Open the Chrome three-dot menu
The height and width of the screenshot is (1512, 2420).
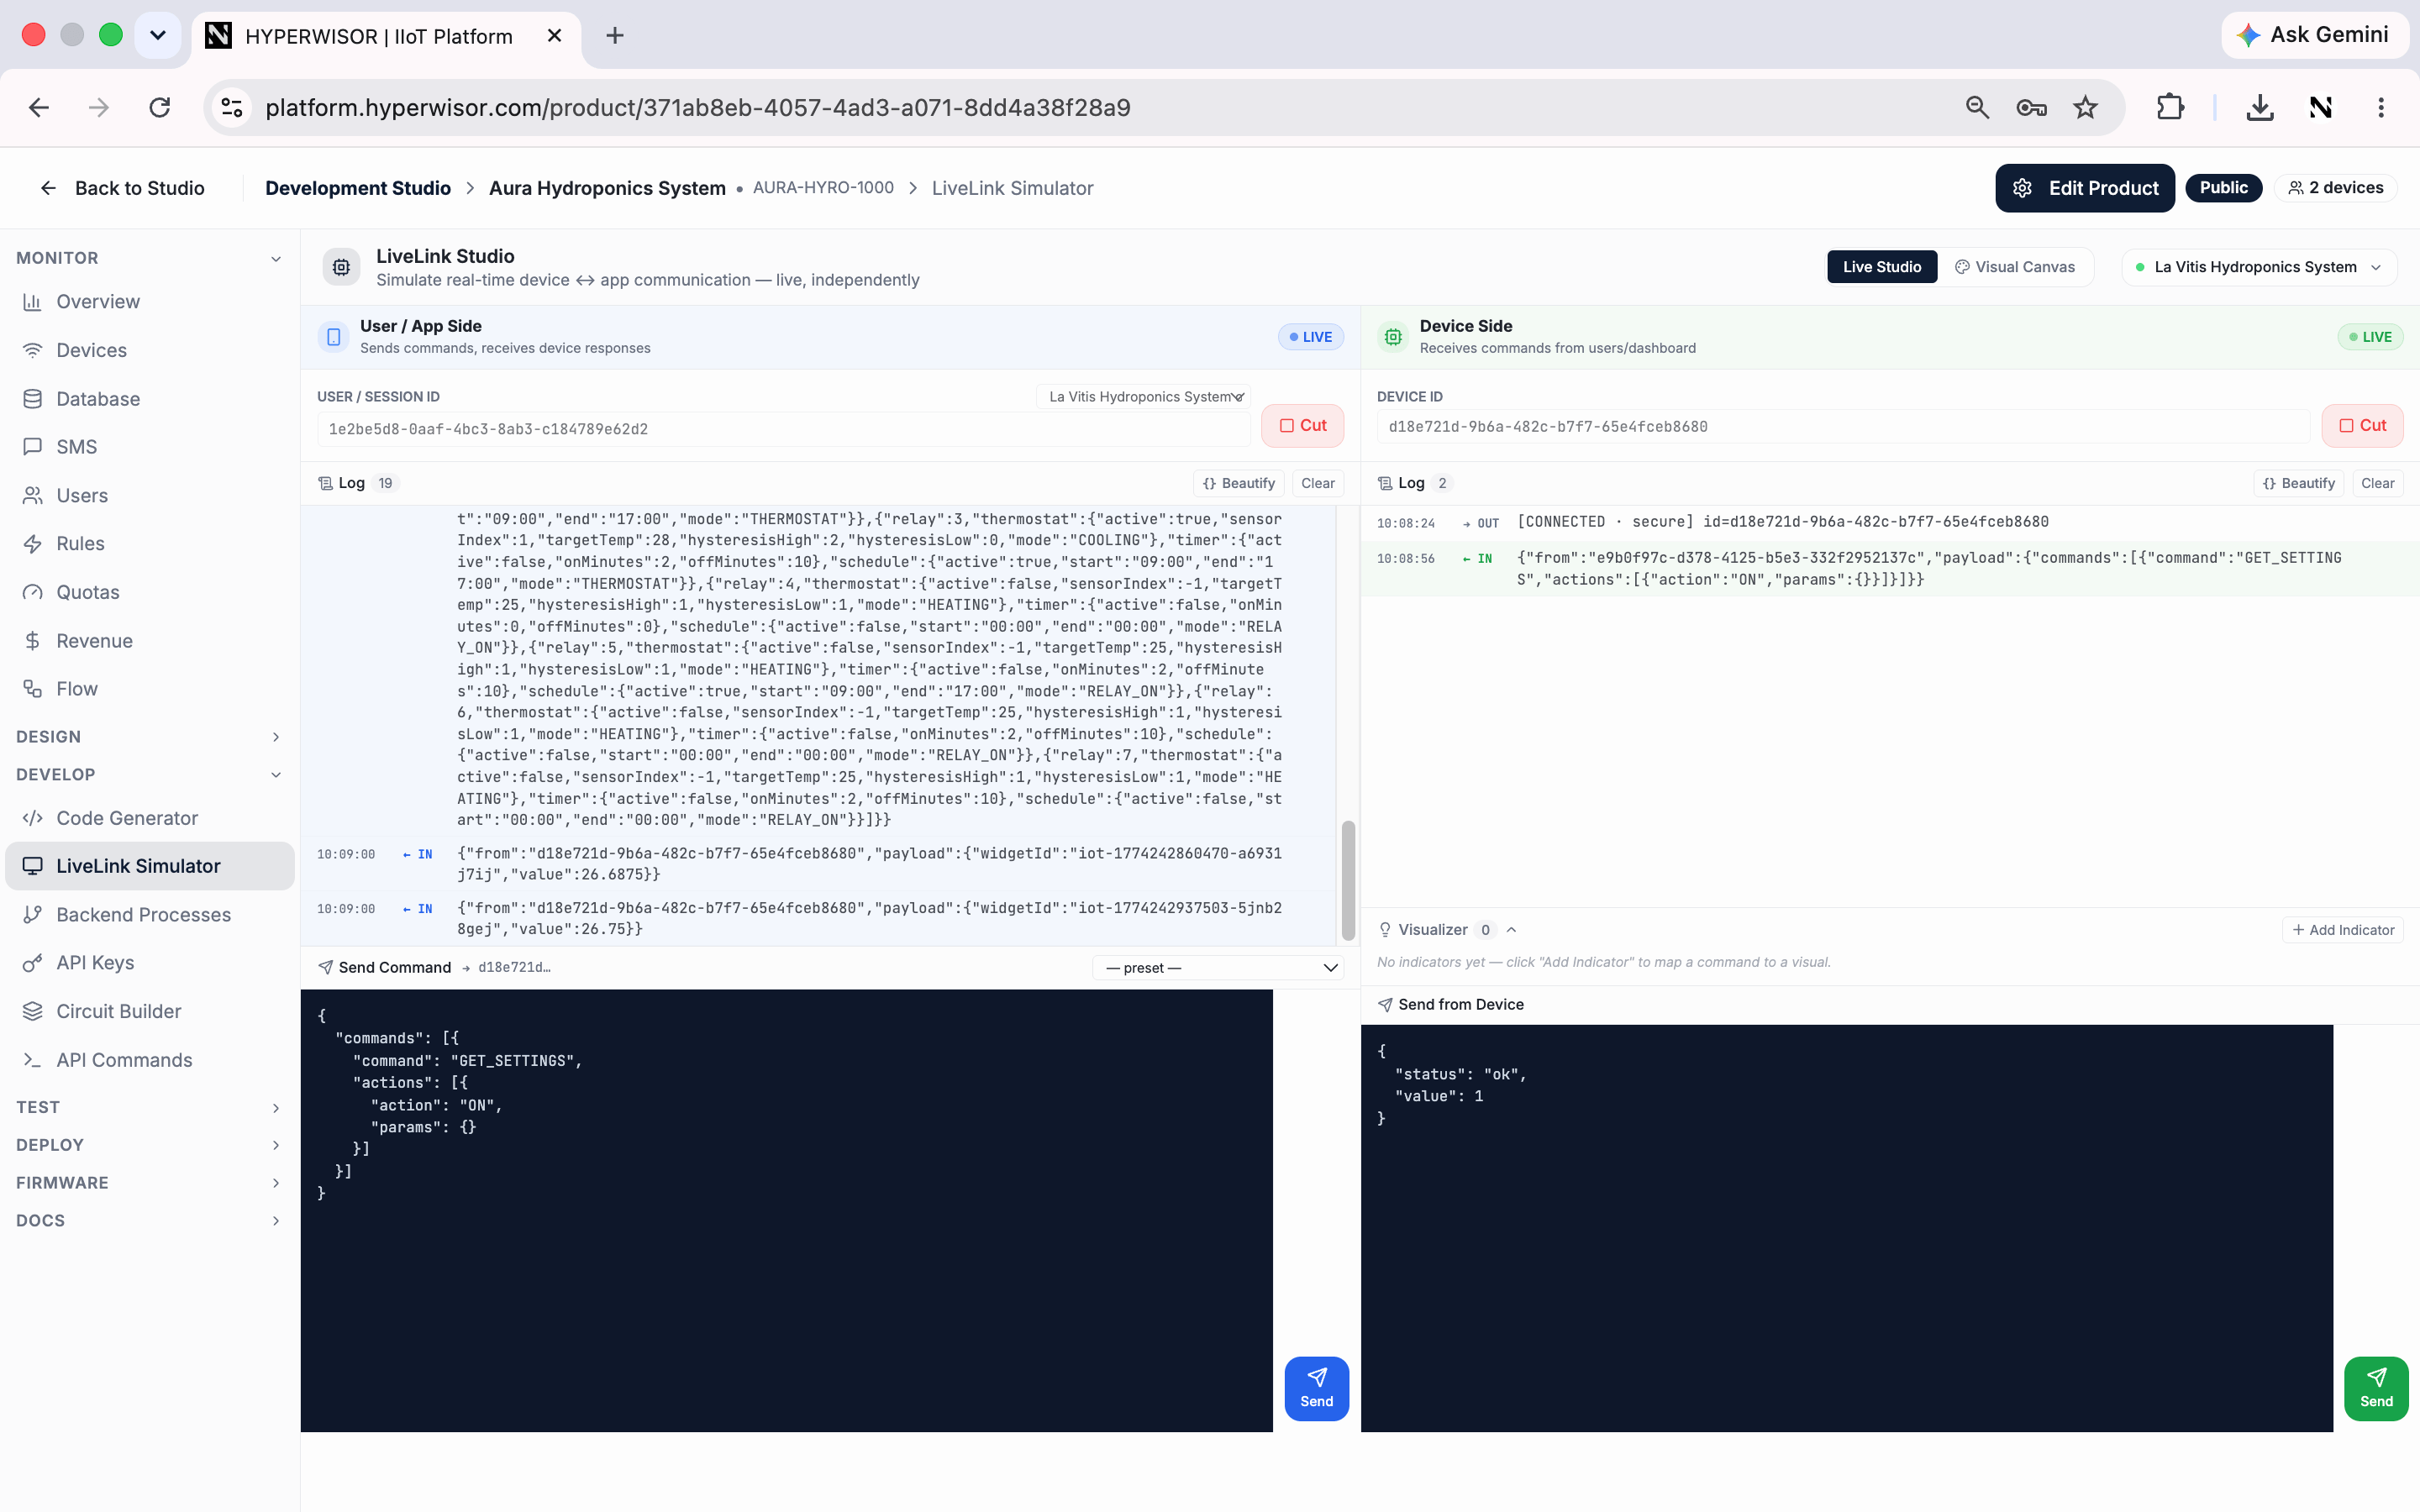pos(2381,107)
